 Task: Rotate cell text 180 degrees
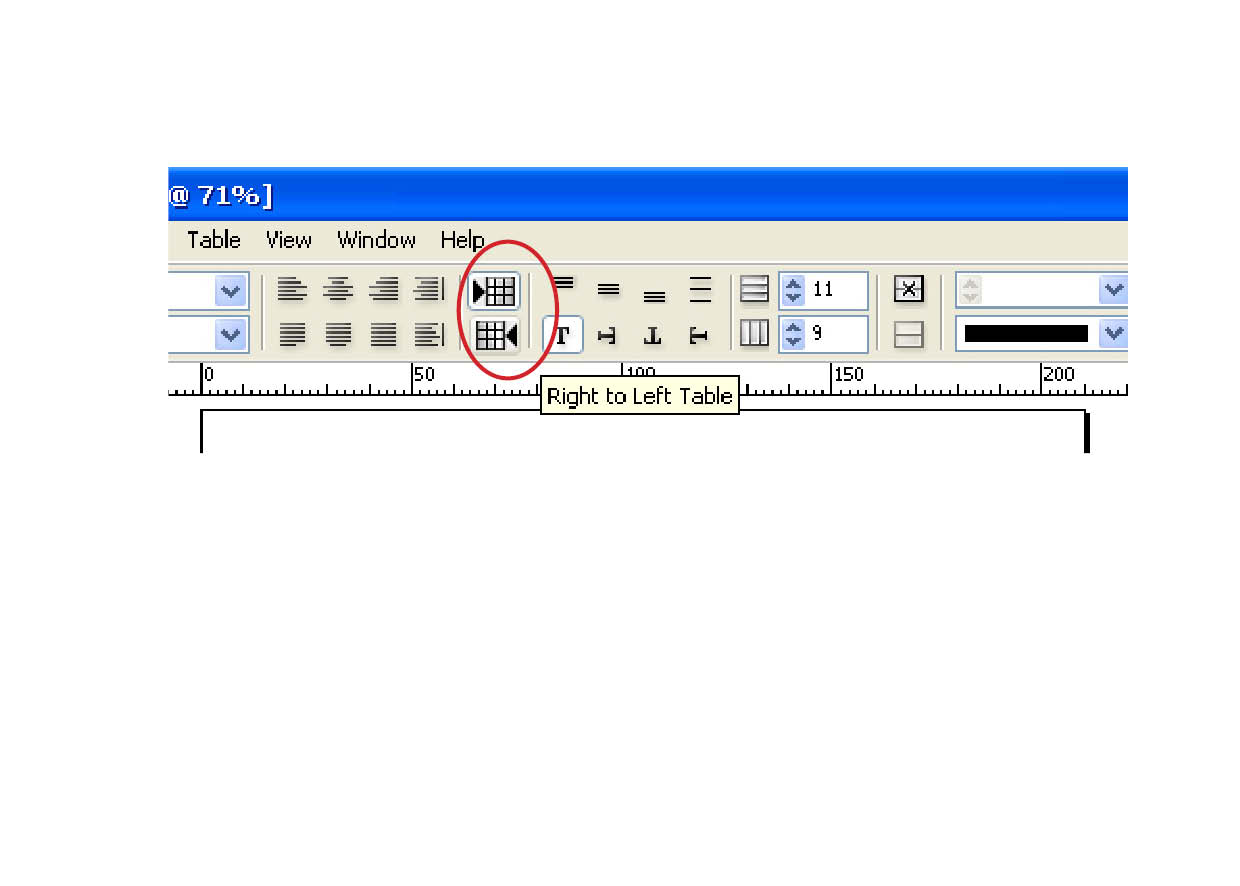pos(653,336)
